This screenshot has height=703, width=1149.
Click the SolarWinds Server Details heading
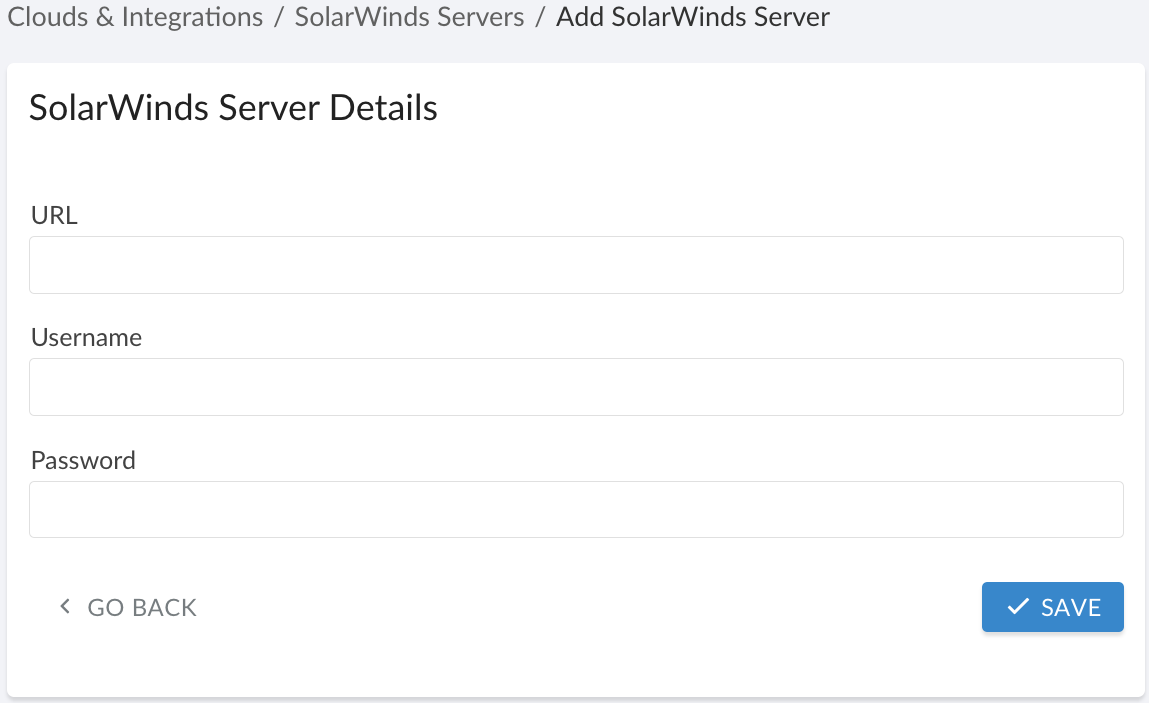233,107
